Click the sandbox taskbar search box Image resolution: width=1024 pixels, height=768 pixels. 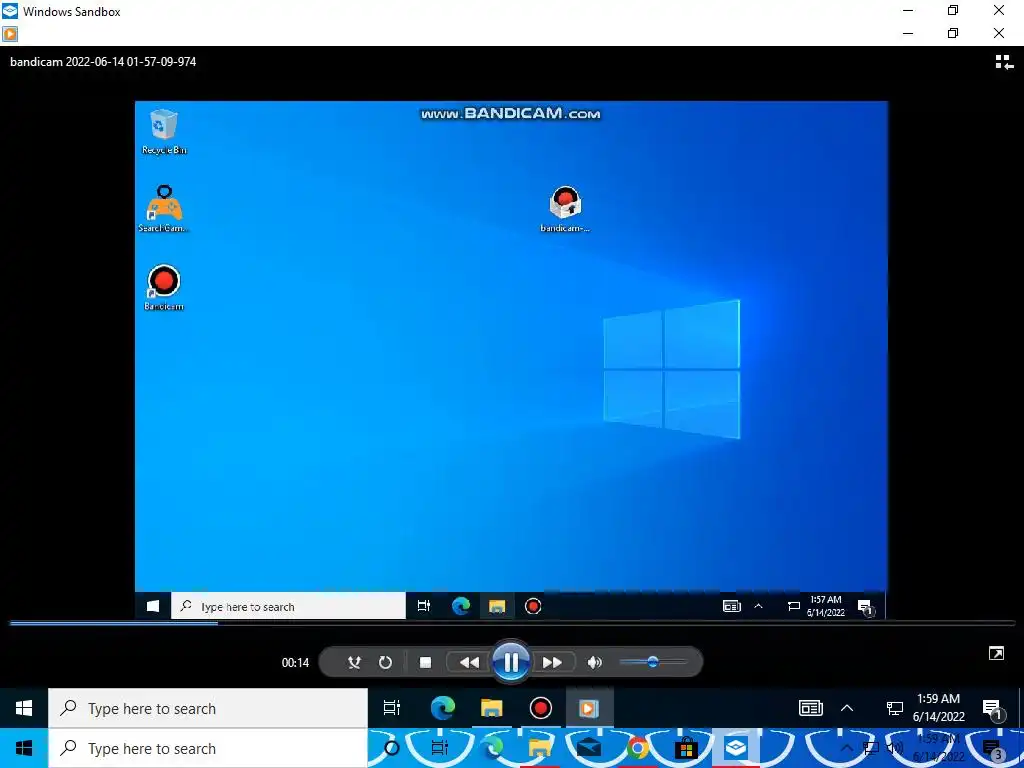208,708
